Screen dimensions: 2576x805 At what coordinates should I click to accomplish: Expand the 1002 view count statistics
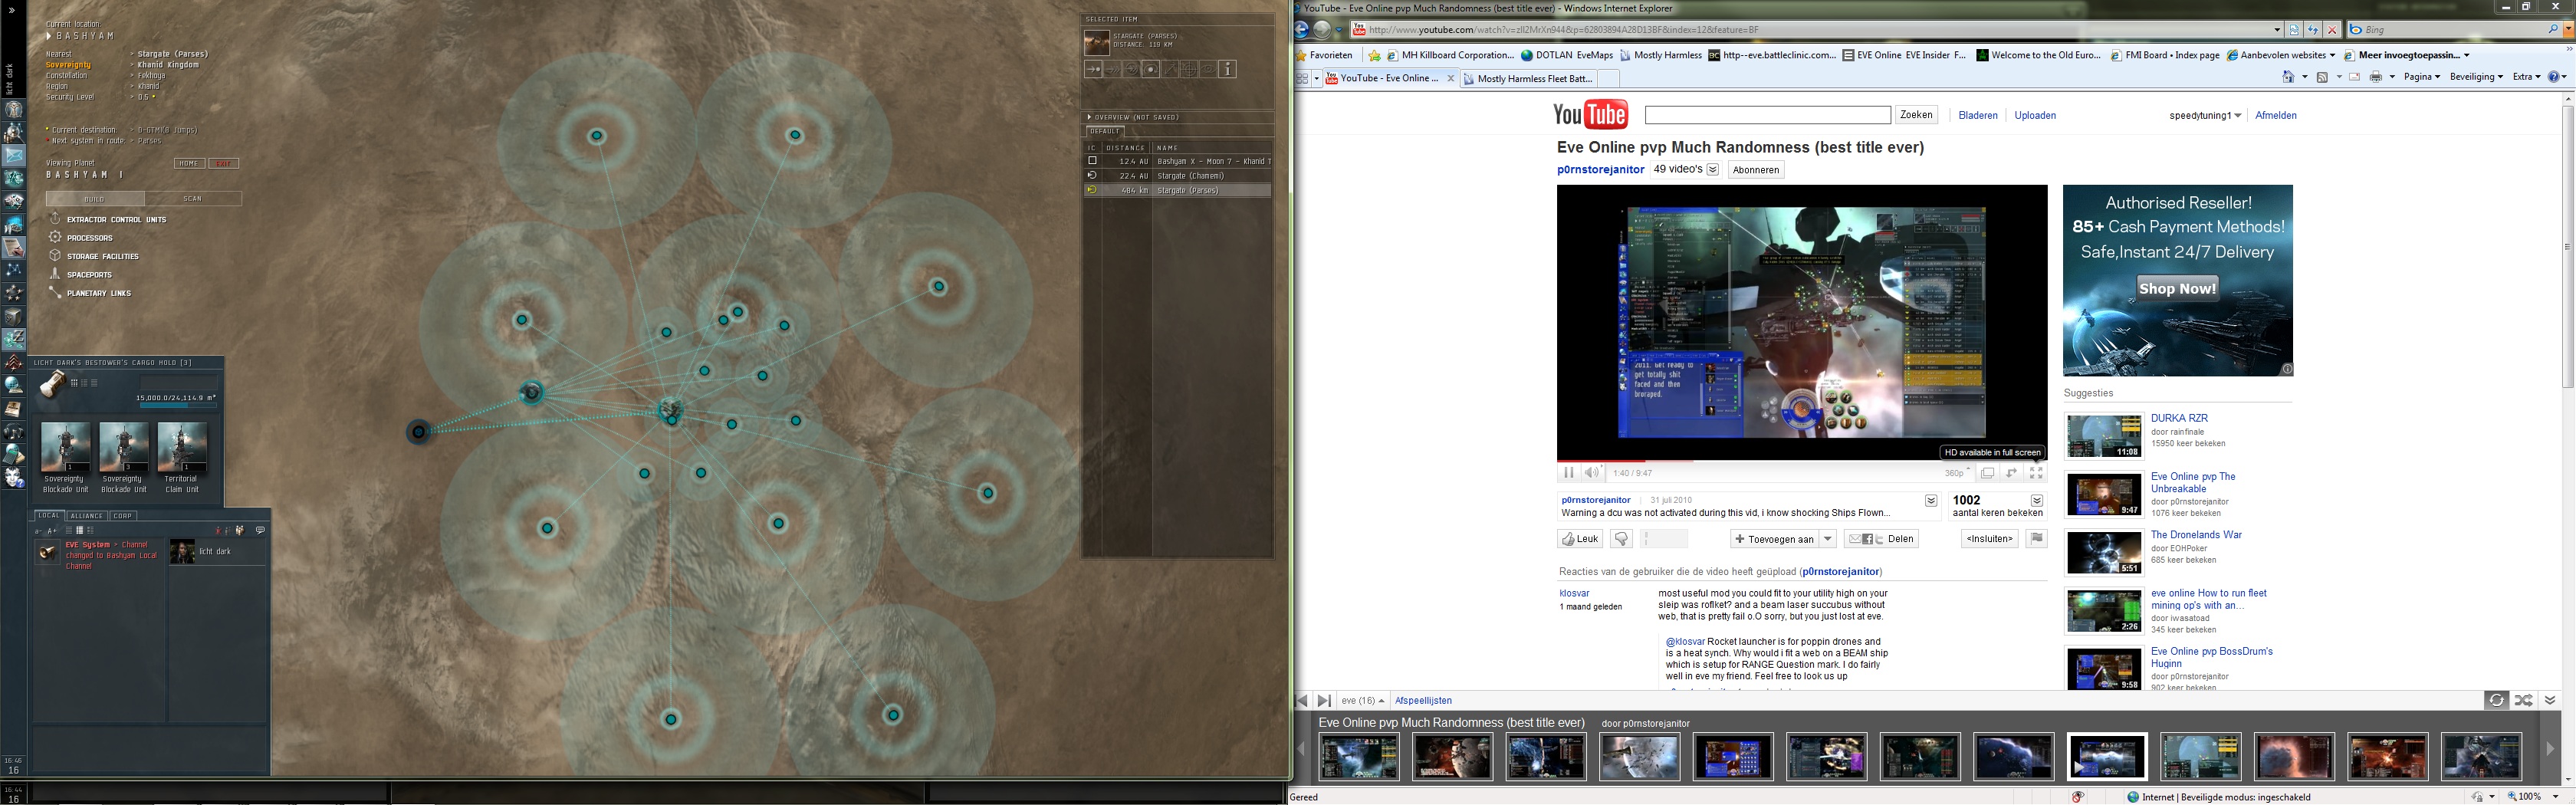[2036, 500]
